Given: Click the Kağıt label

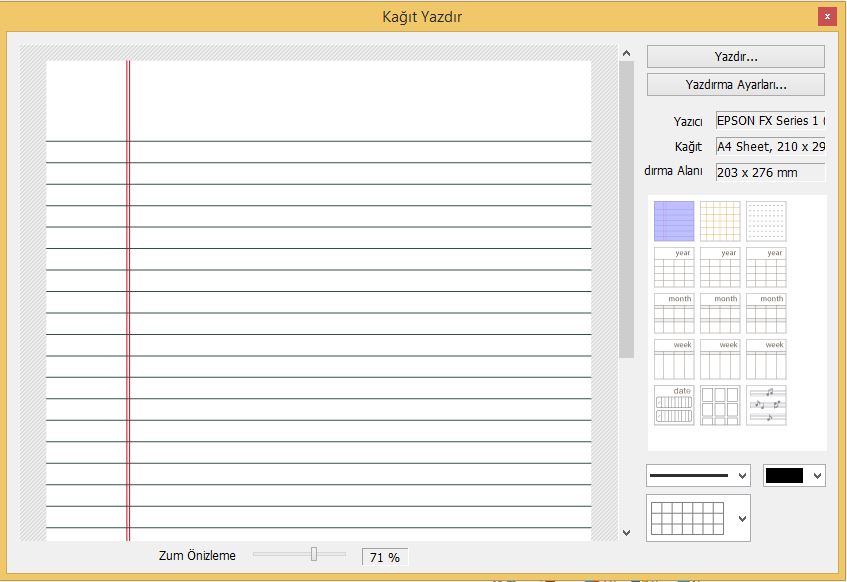Looking at the screenshot, I should tap(688, 146).
